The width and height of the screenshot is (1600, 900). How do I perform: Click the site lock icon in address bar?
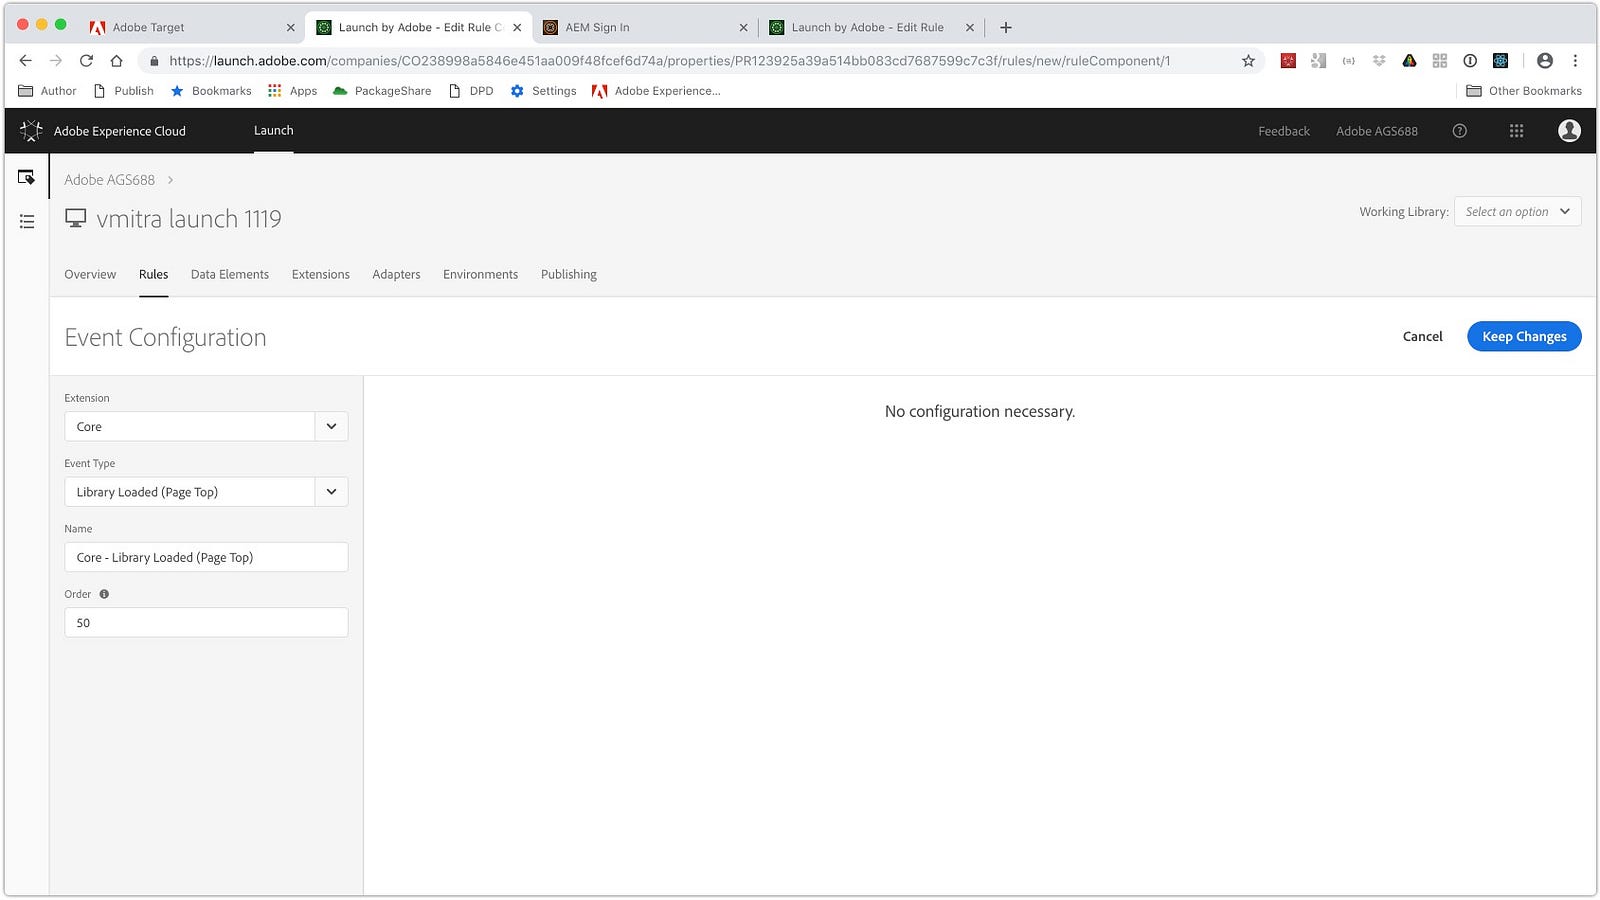(x=153, y=61)
